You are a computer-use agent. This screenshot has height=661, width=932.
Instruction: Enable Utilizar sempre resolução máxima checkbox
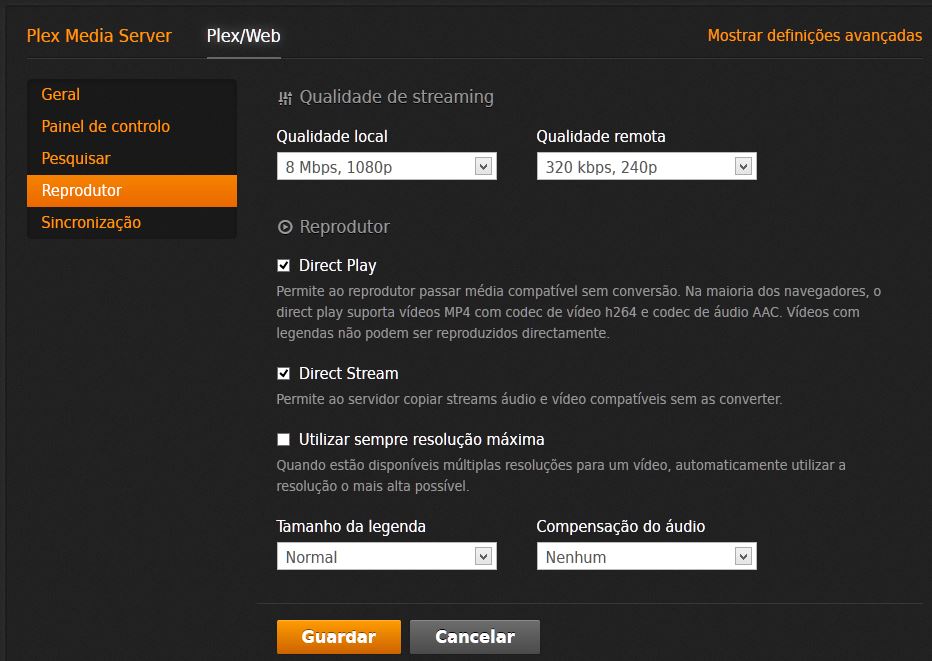(x=284, y=439)
